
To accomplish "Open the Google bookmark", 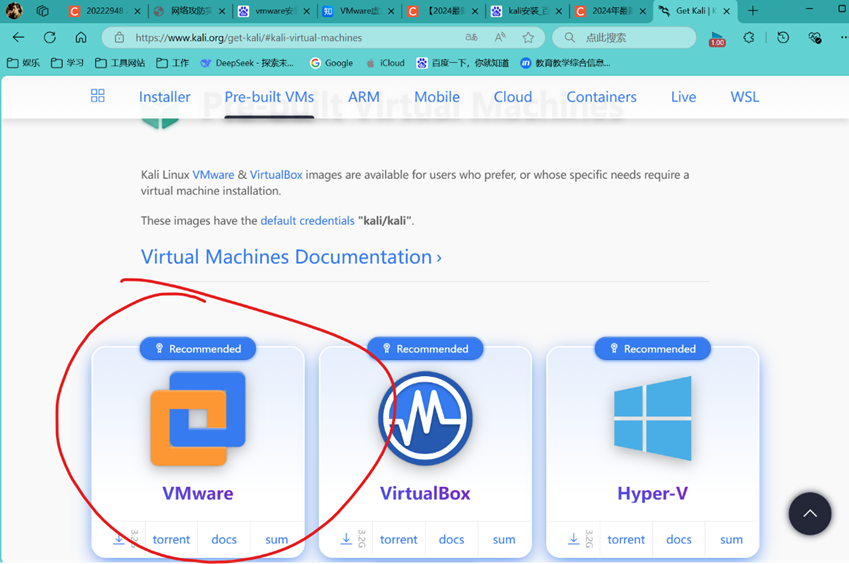I will [331, 63].
